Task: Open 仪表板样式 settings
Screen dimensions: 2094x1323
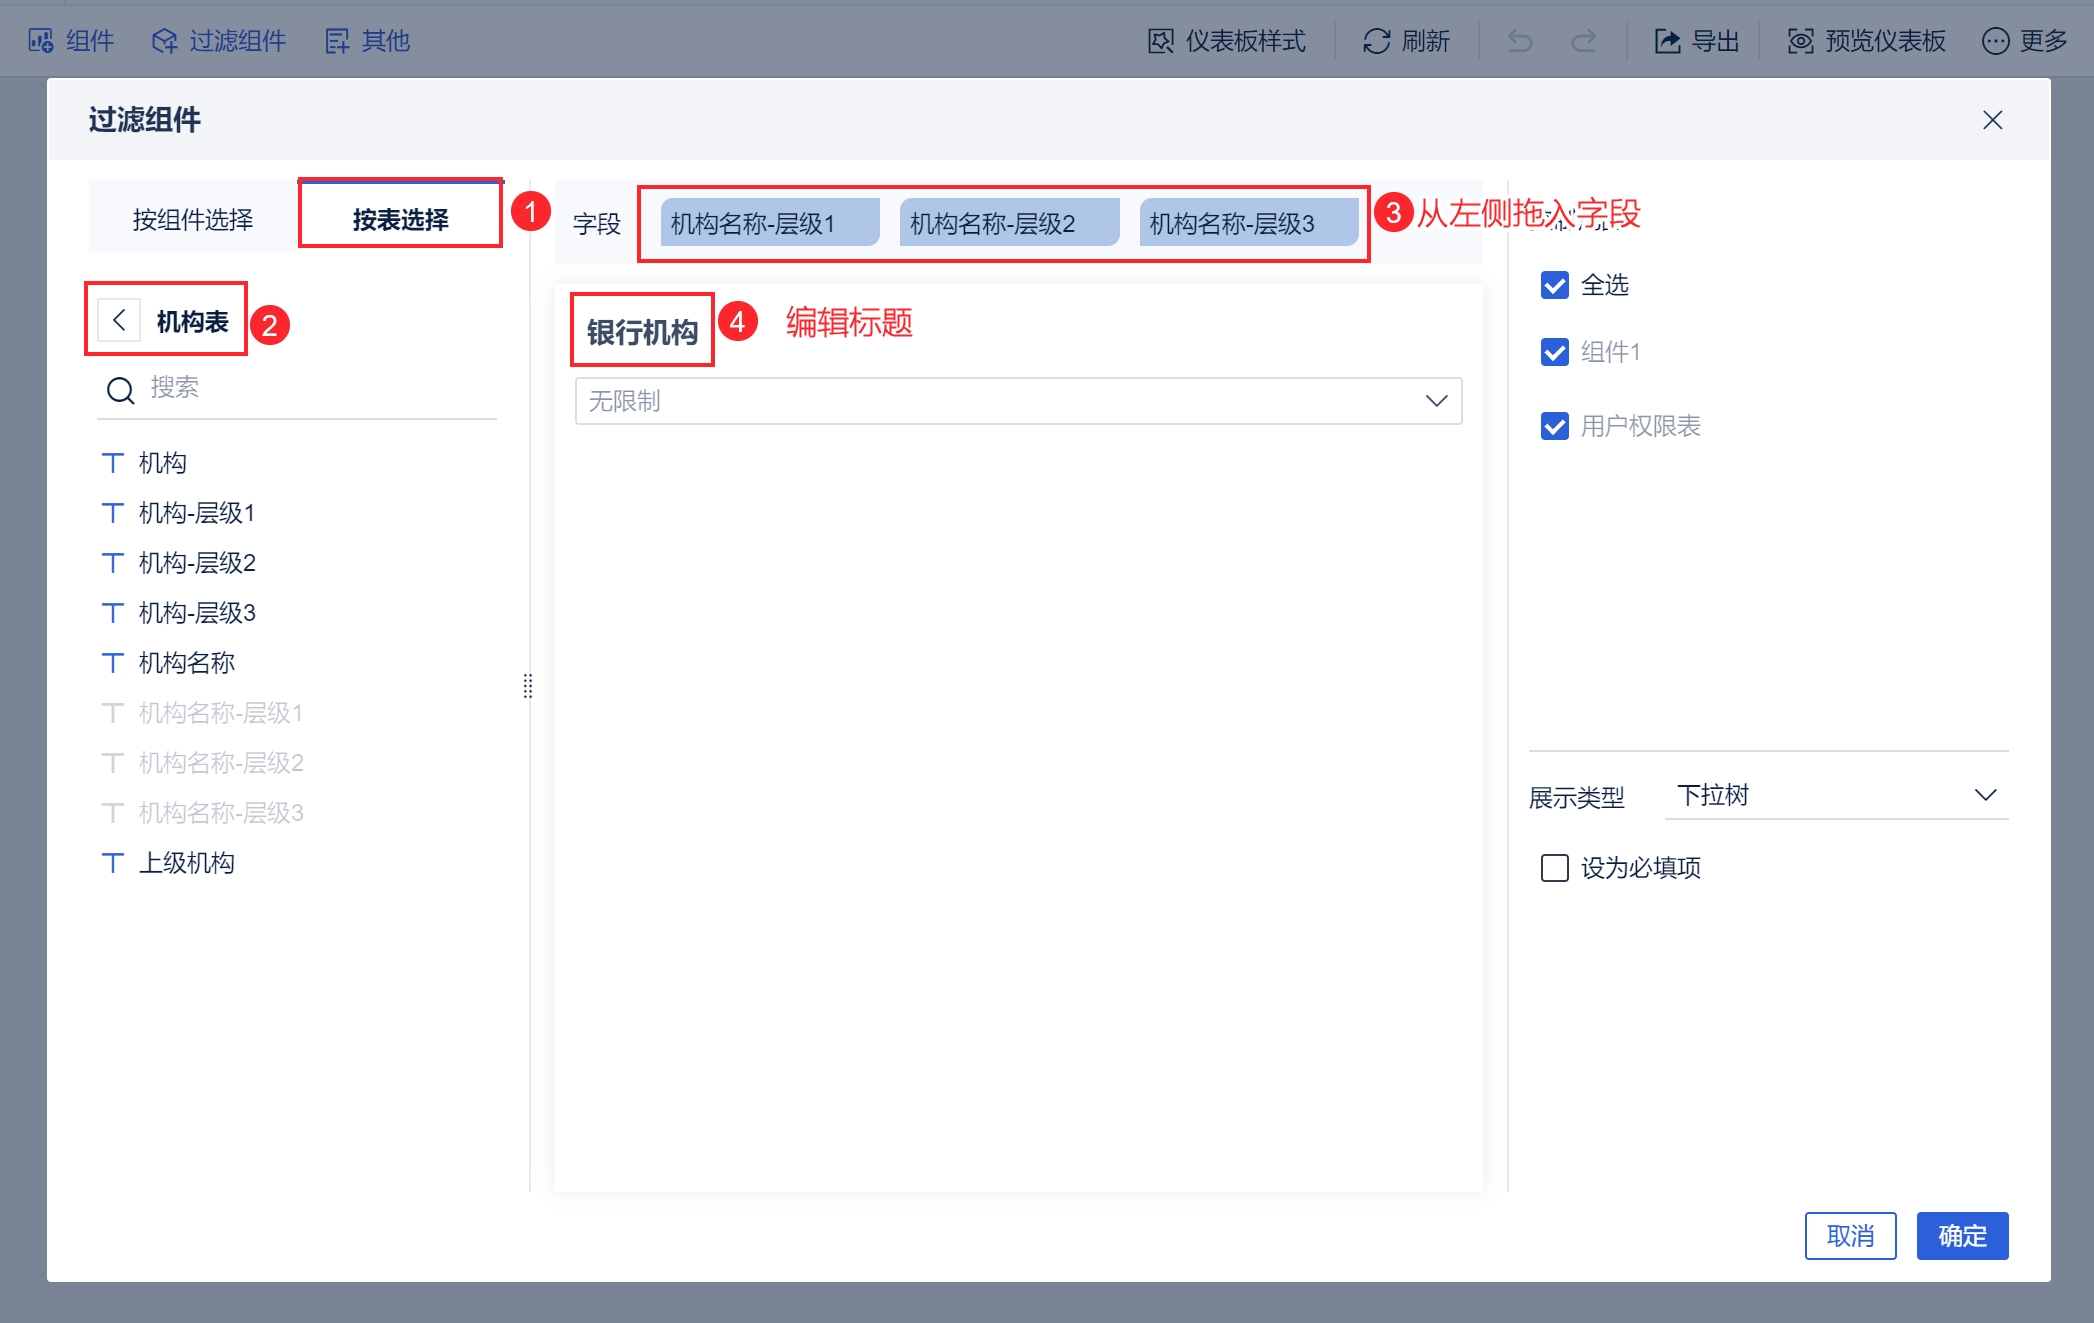Action: click(1161, 41)
